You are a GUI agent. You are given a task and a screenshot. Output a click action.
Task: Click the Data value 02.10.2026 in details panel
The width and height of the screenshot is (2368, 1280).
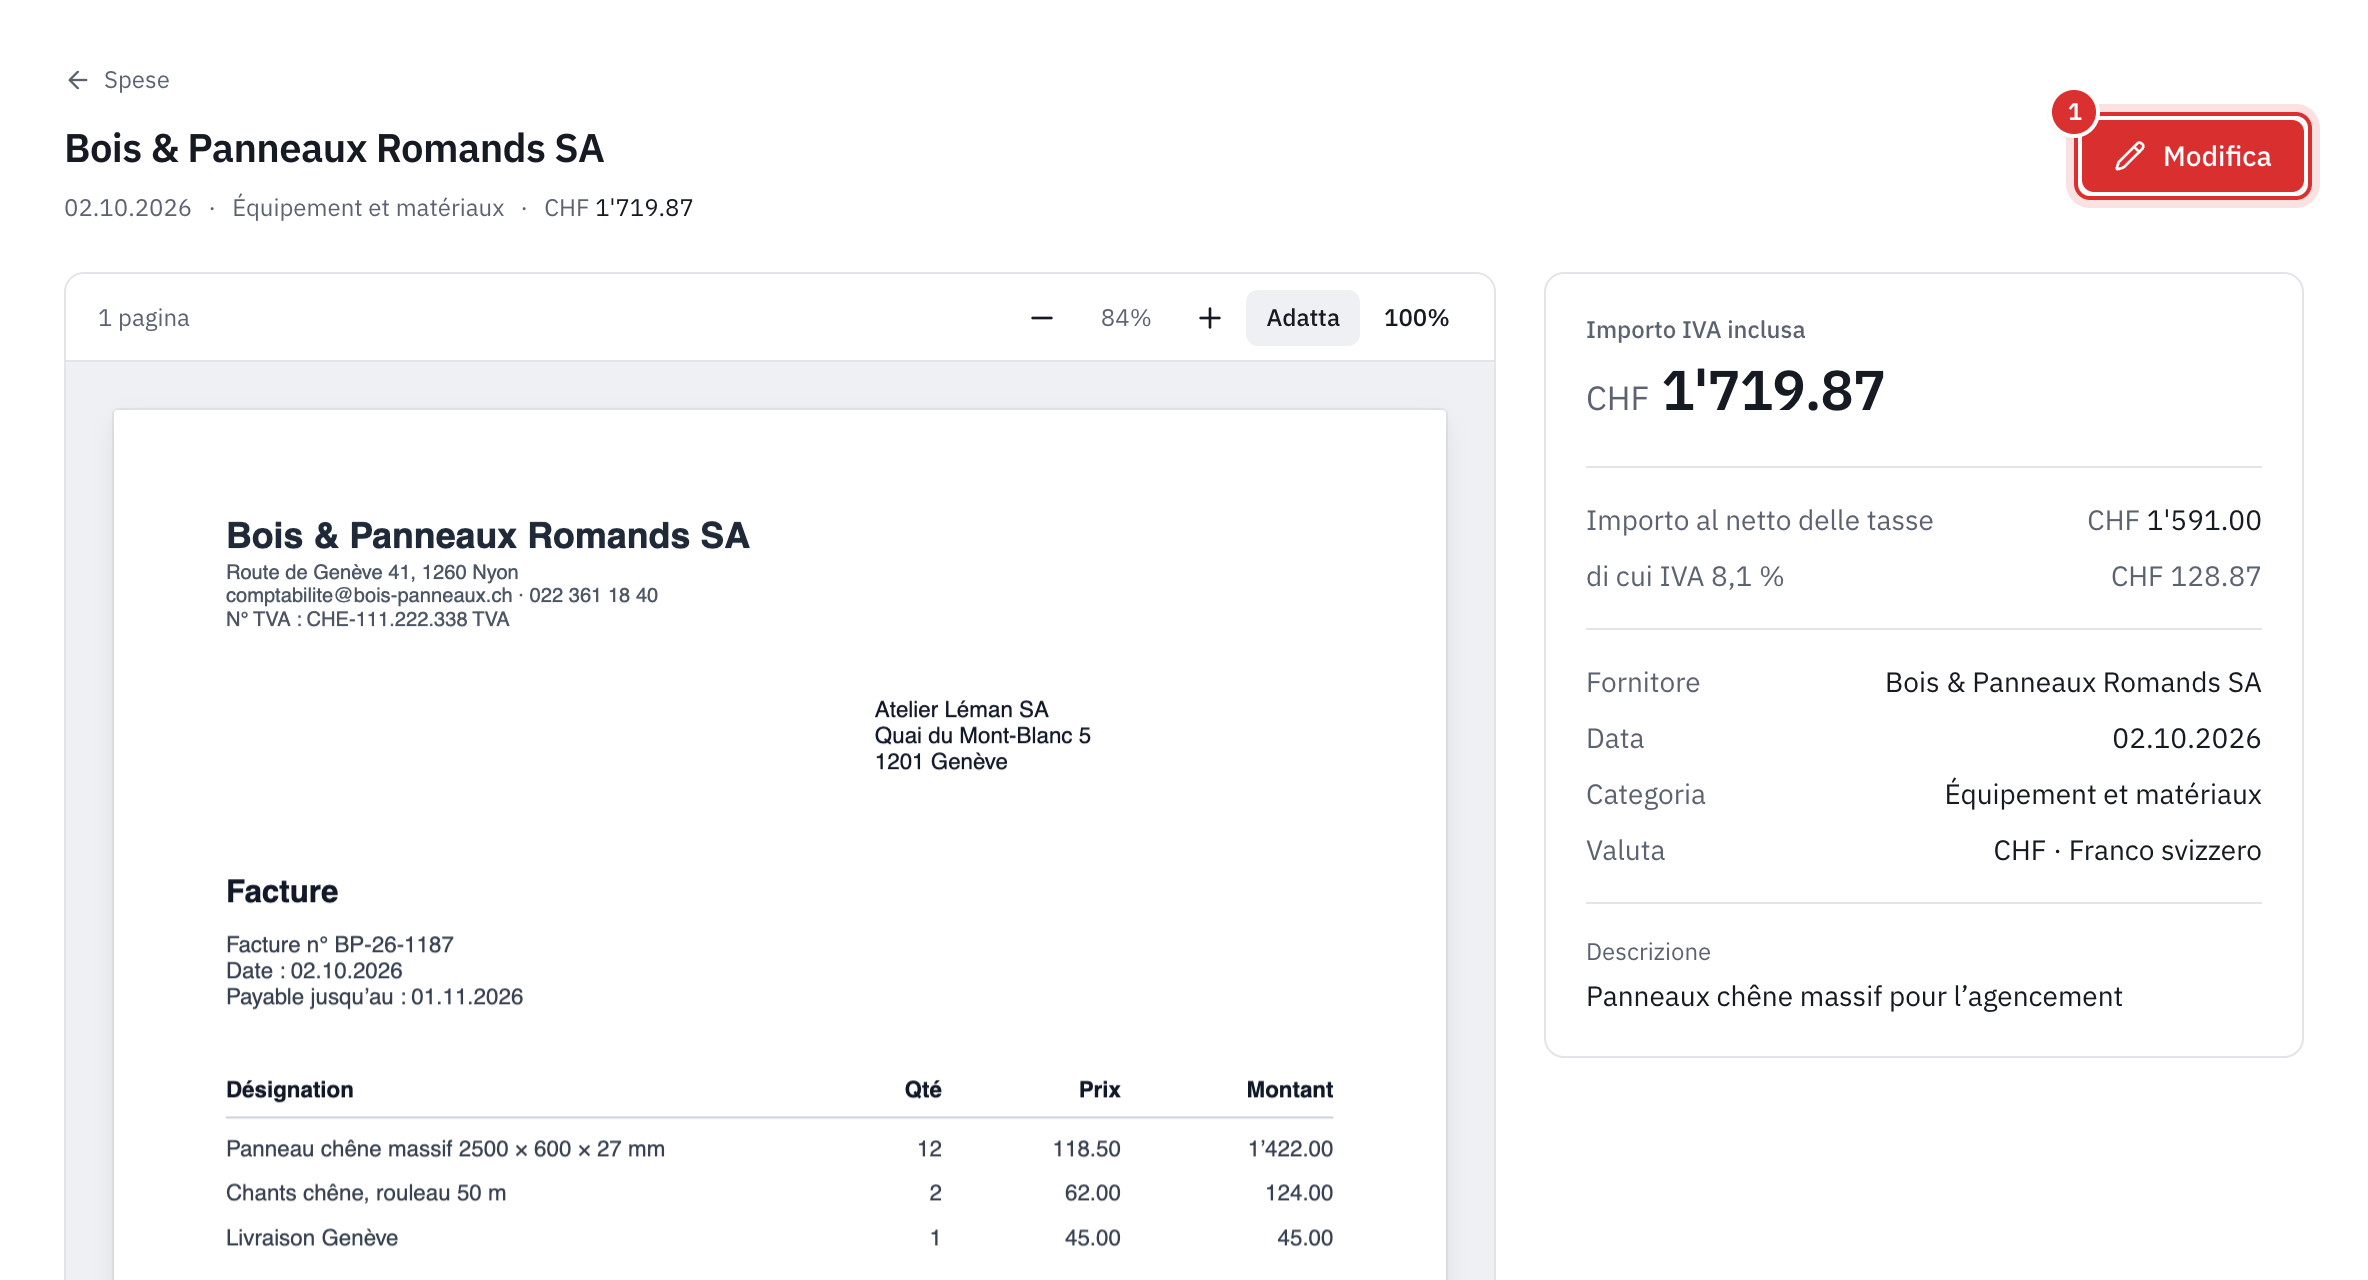pyautogui.click(x=2186, y=738)
